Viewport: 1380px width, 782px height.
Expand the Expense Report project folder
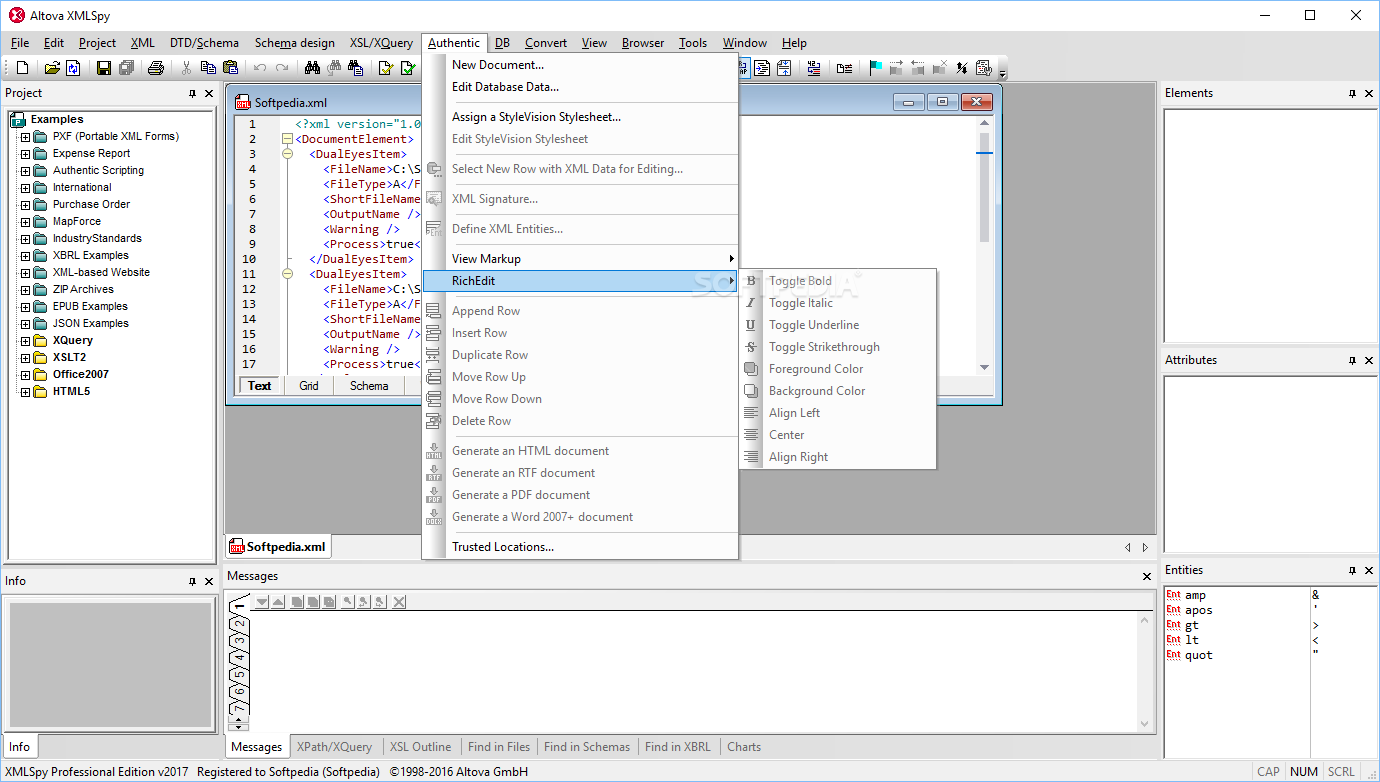[26, 153]
